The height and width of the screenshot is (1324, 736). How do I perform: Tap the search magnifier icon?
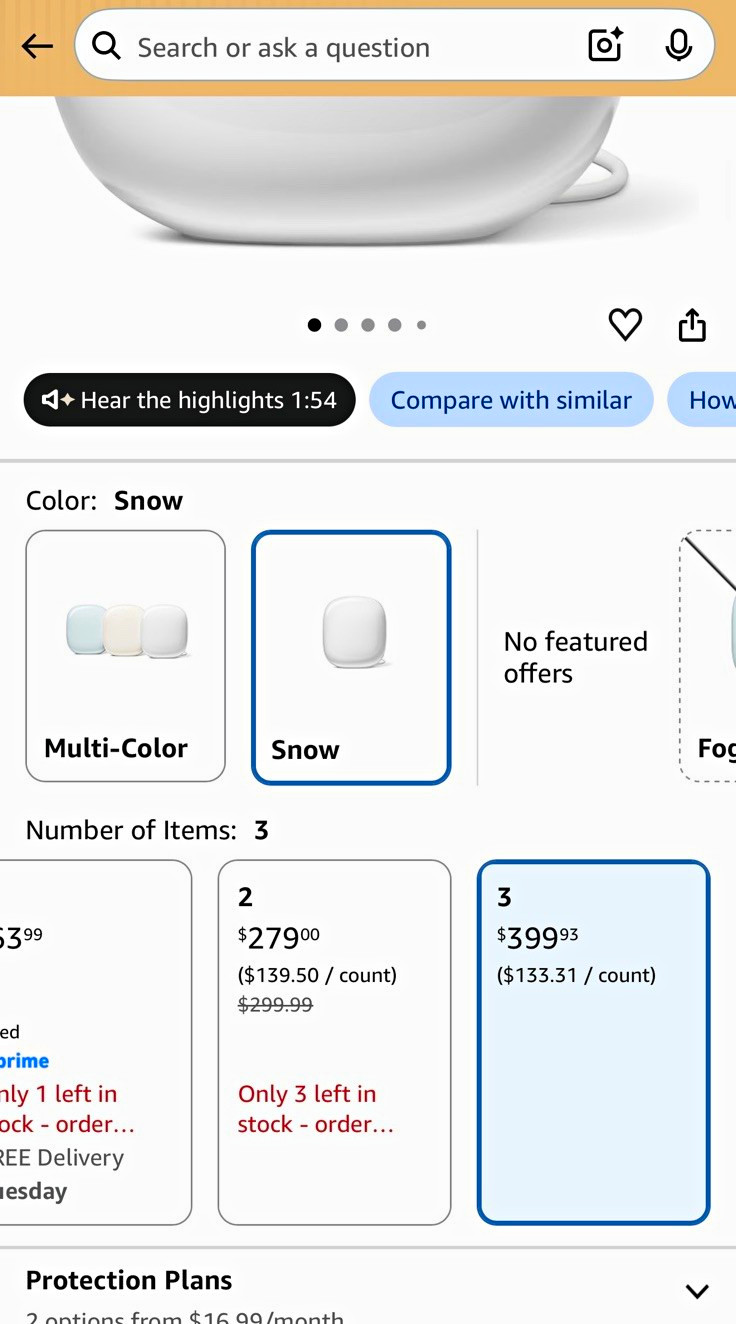coord(106,45)
